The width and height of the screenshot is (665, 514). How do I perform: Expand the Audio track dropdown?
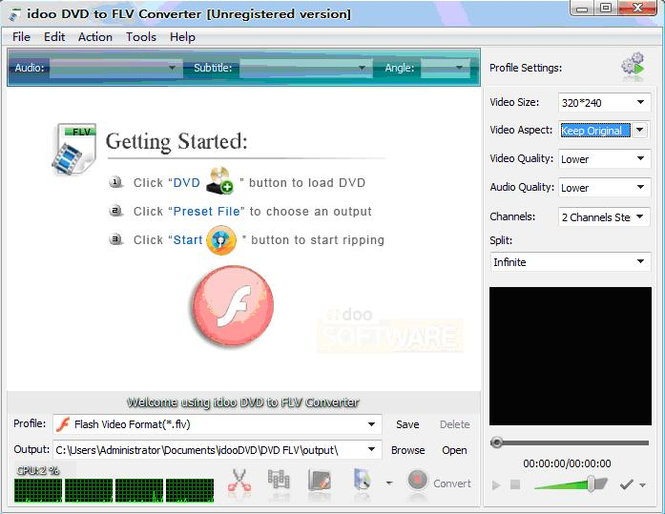(x=114, y=68)
